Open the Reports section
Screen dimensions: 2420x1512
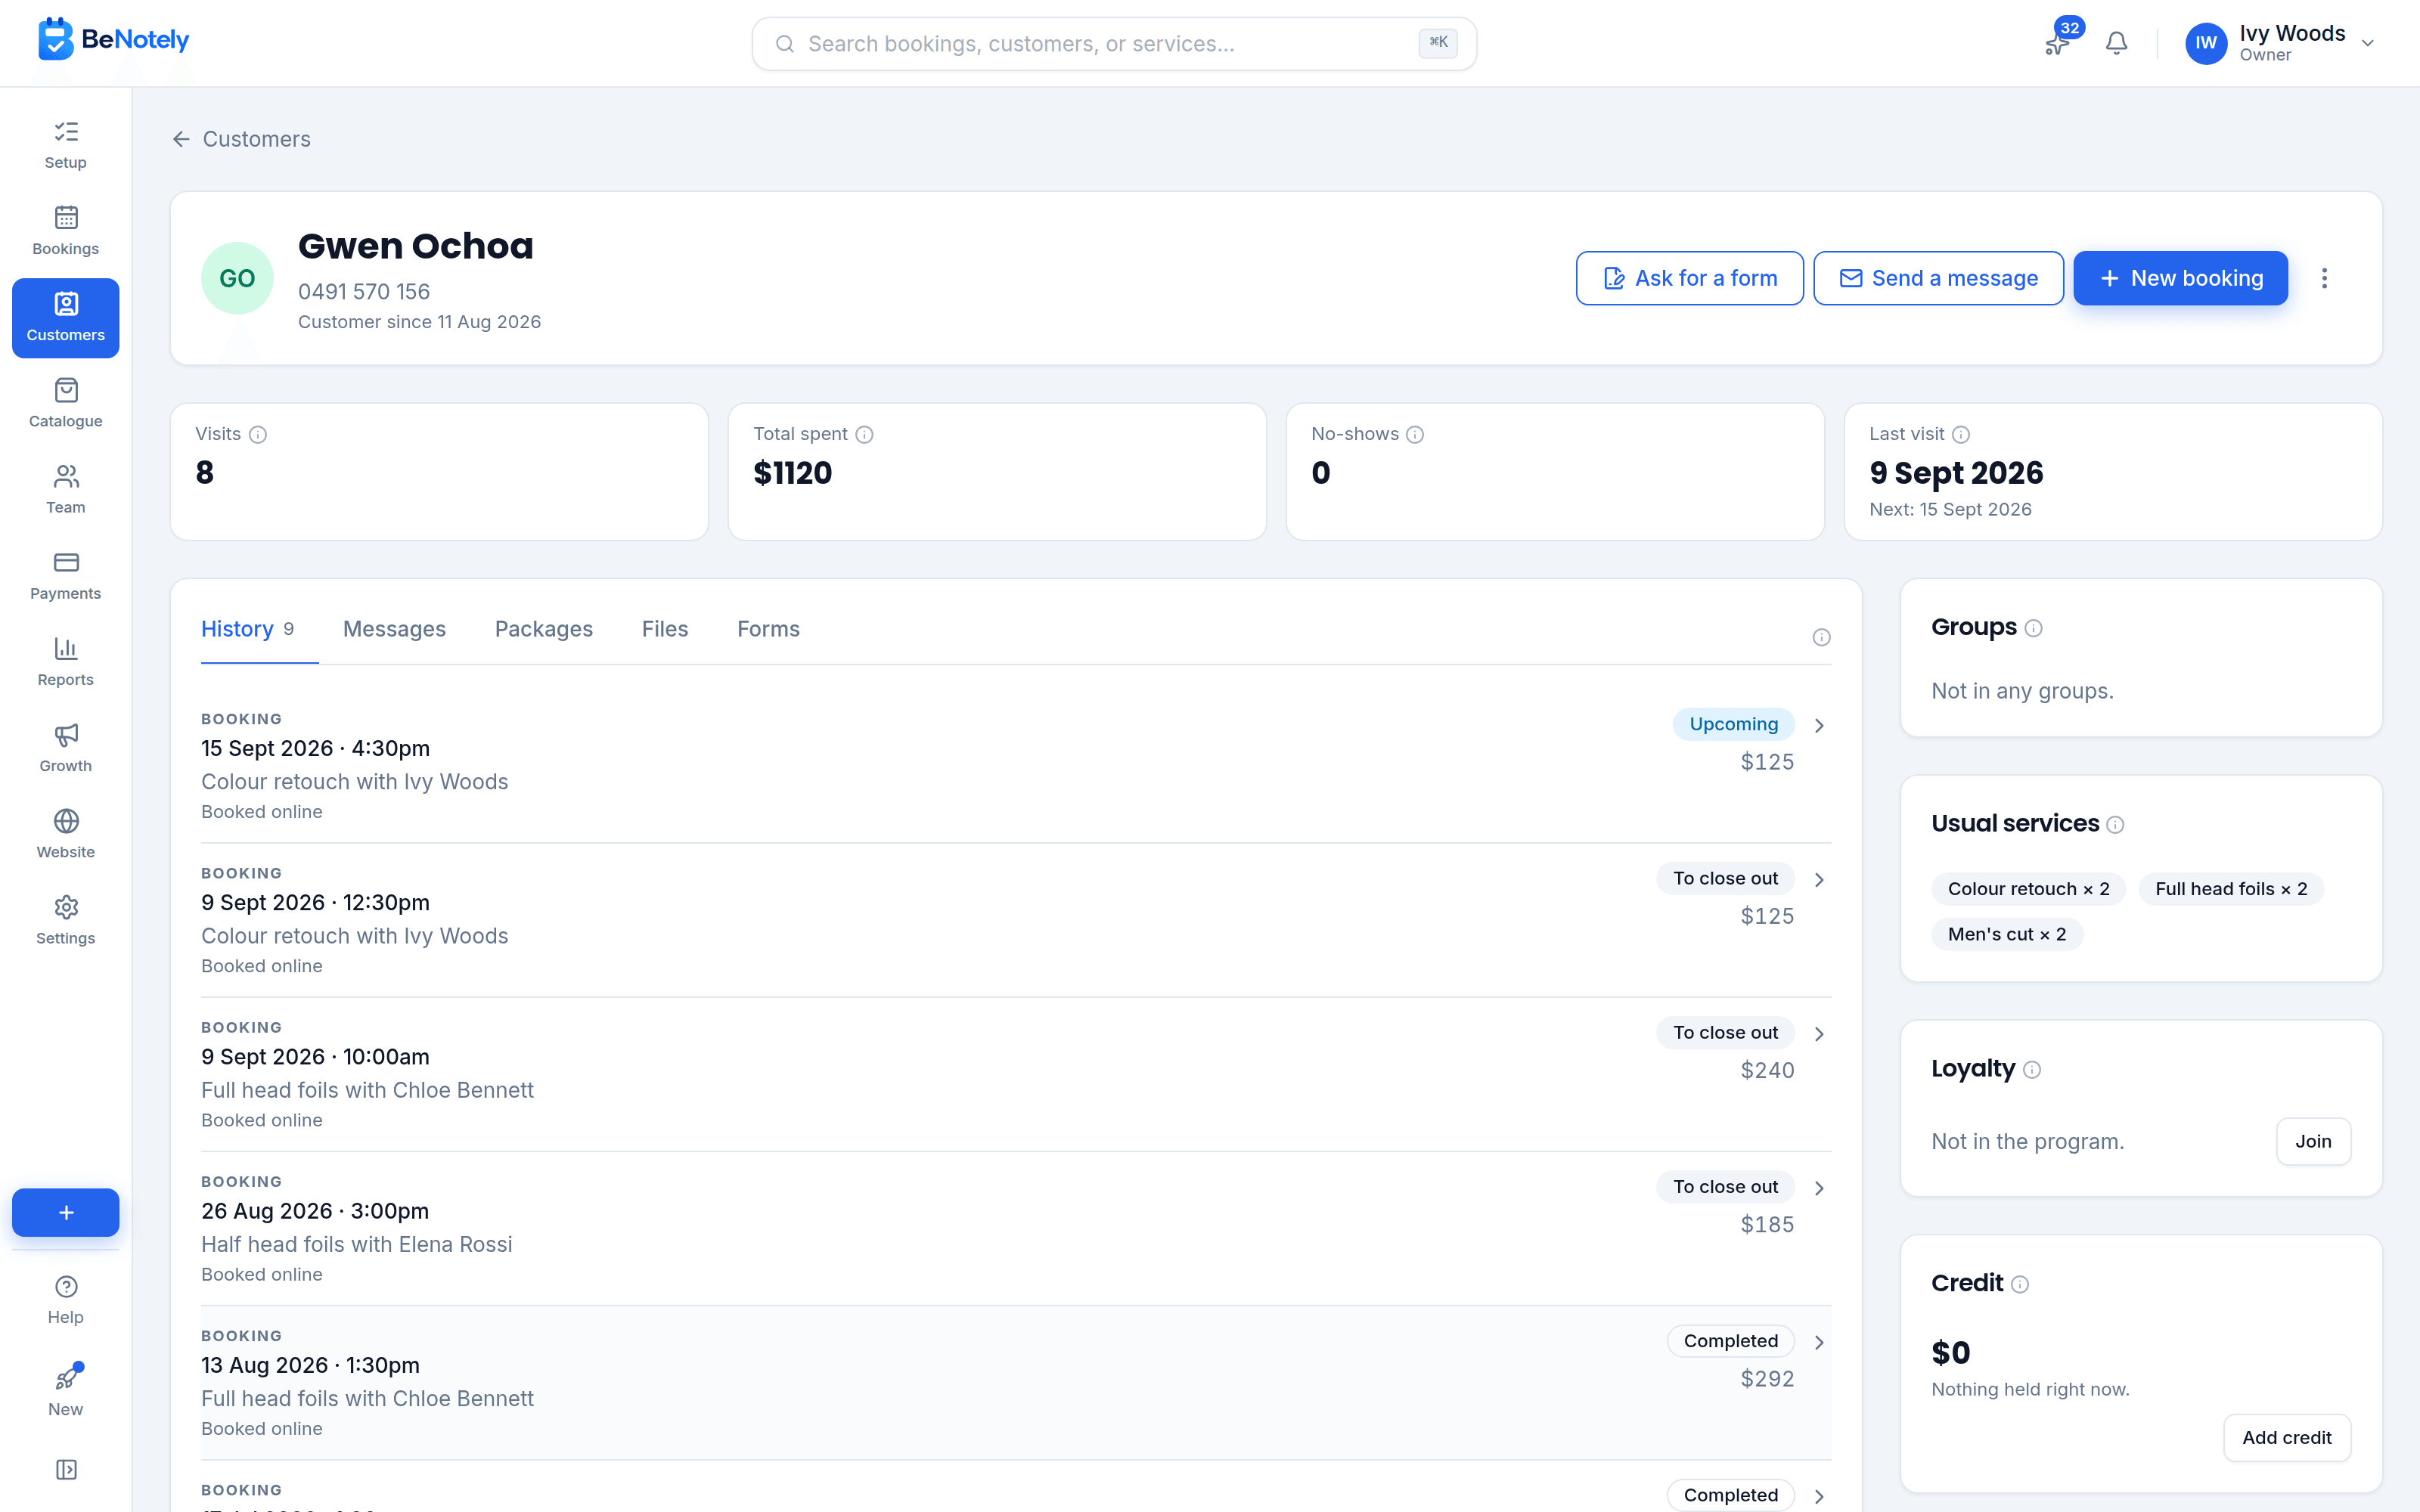tap(65, 662)
